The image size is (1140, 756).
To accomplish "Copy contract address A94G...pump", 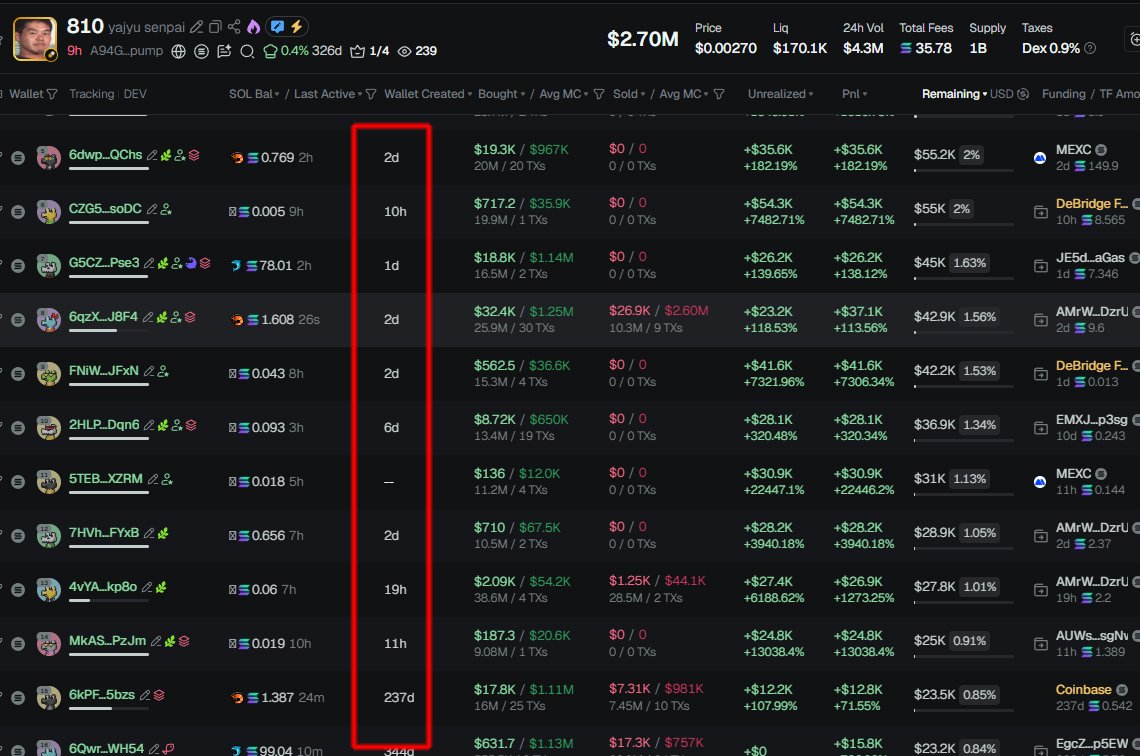I will (126, 51).
